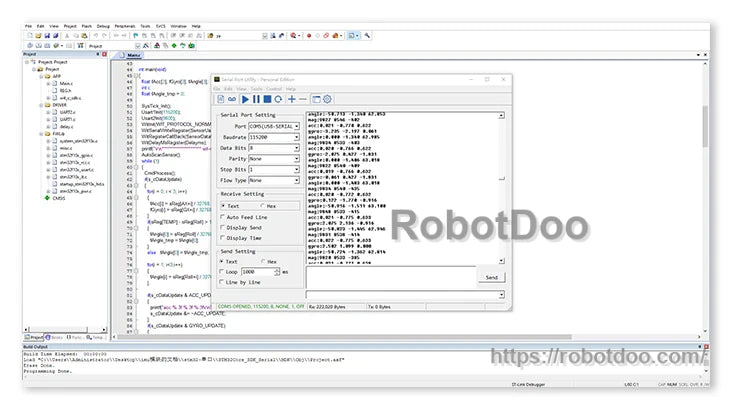Click the Translate icon in build toolbar

[x=30, y=46]
